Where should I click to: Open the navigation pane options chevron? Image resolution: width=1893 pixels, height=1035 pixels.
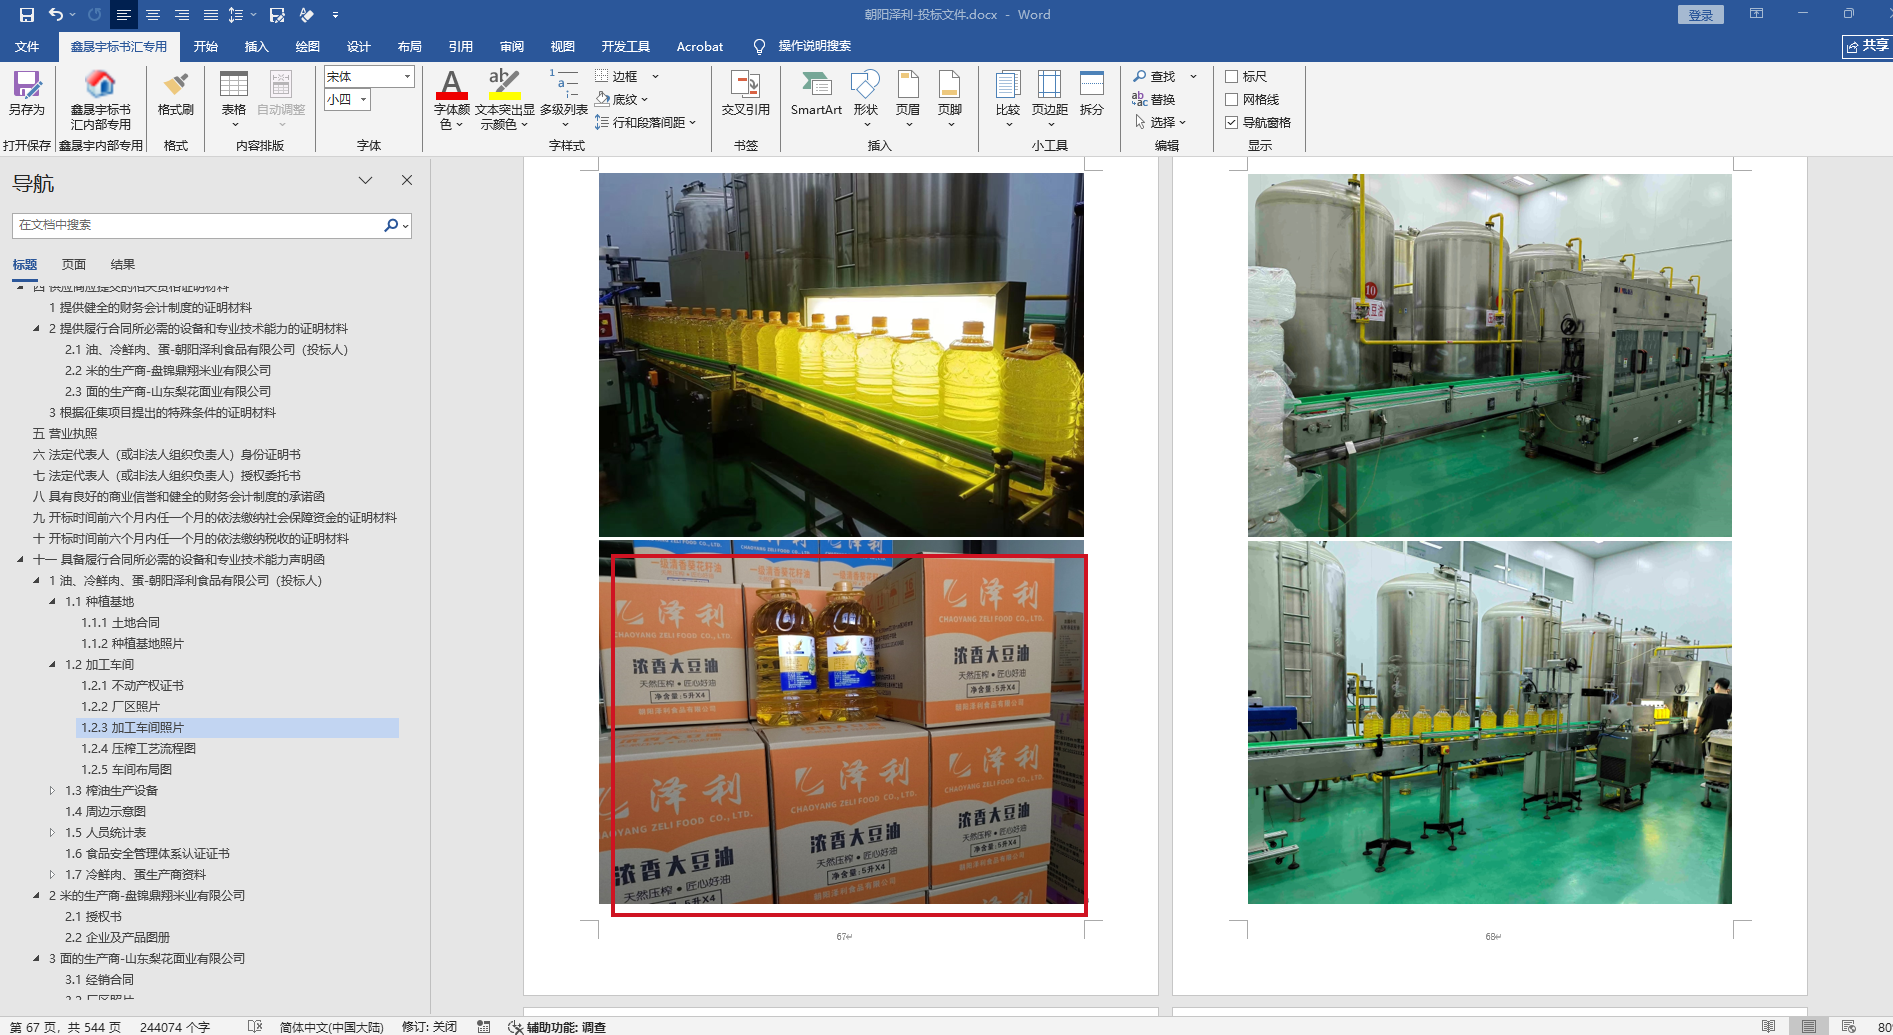tap(365, 181)
